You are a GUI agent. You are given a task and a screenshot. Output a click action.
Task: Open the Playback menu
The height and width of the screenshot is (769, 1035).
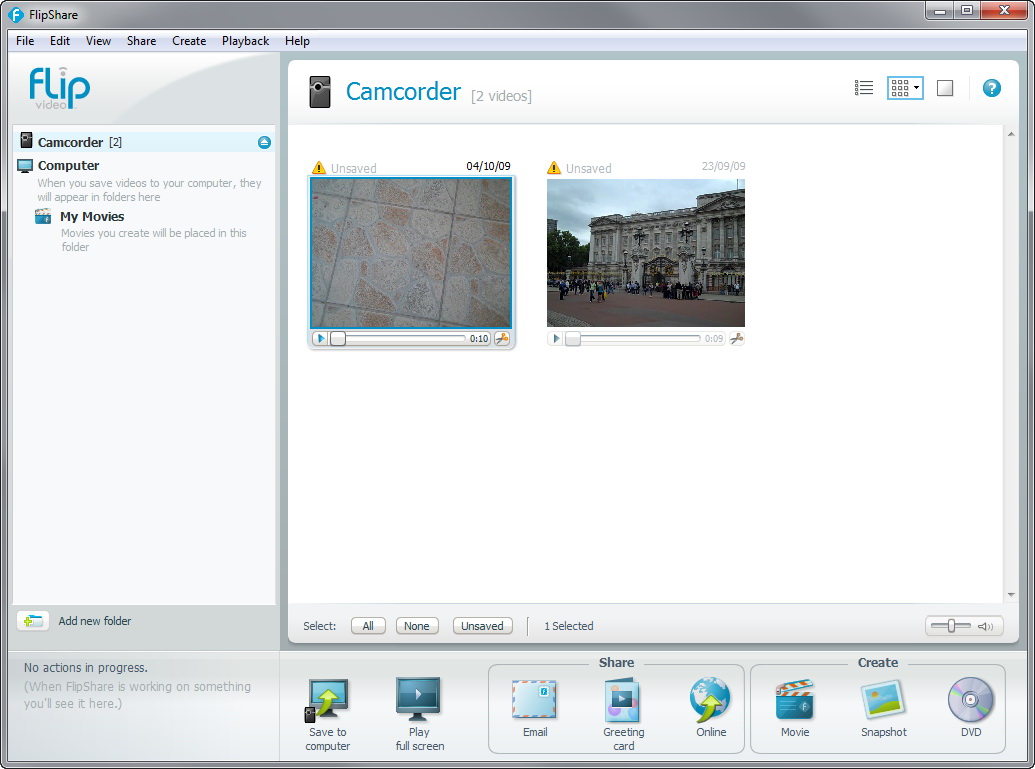[245, 41]
